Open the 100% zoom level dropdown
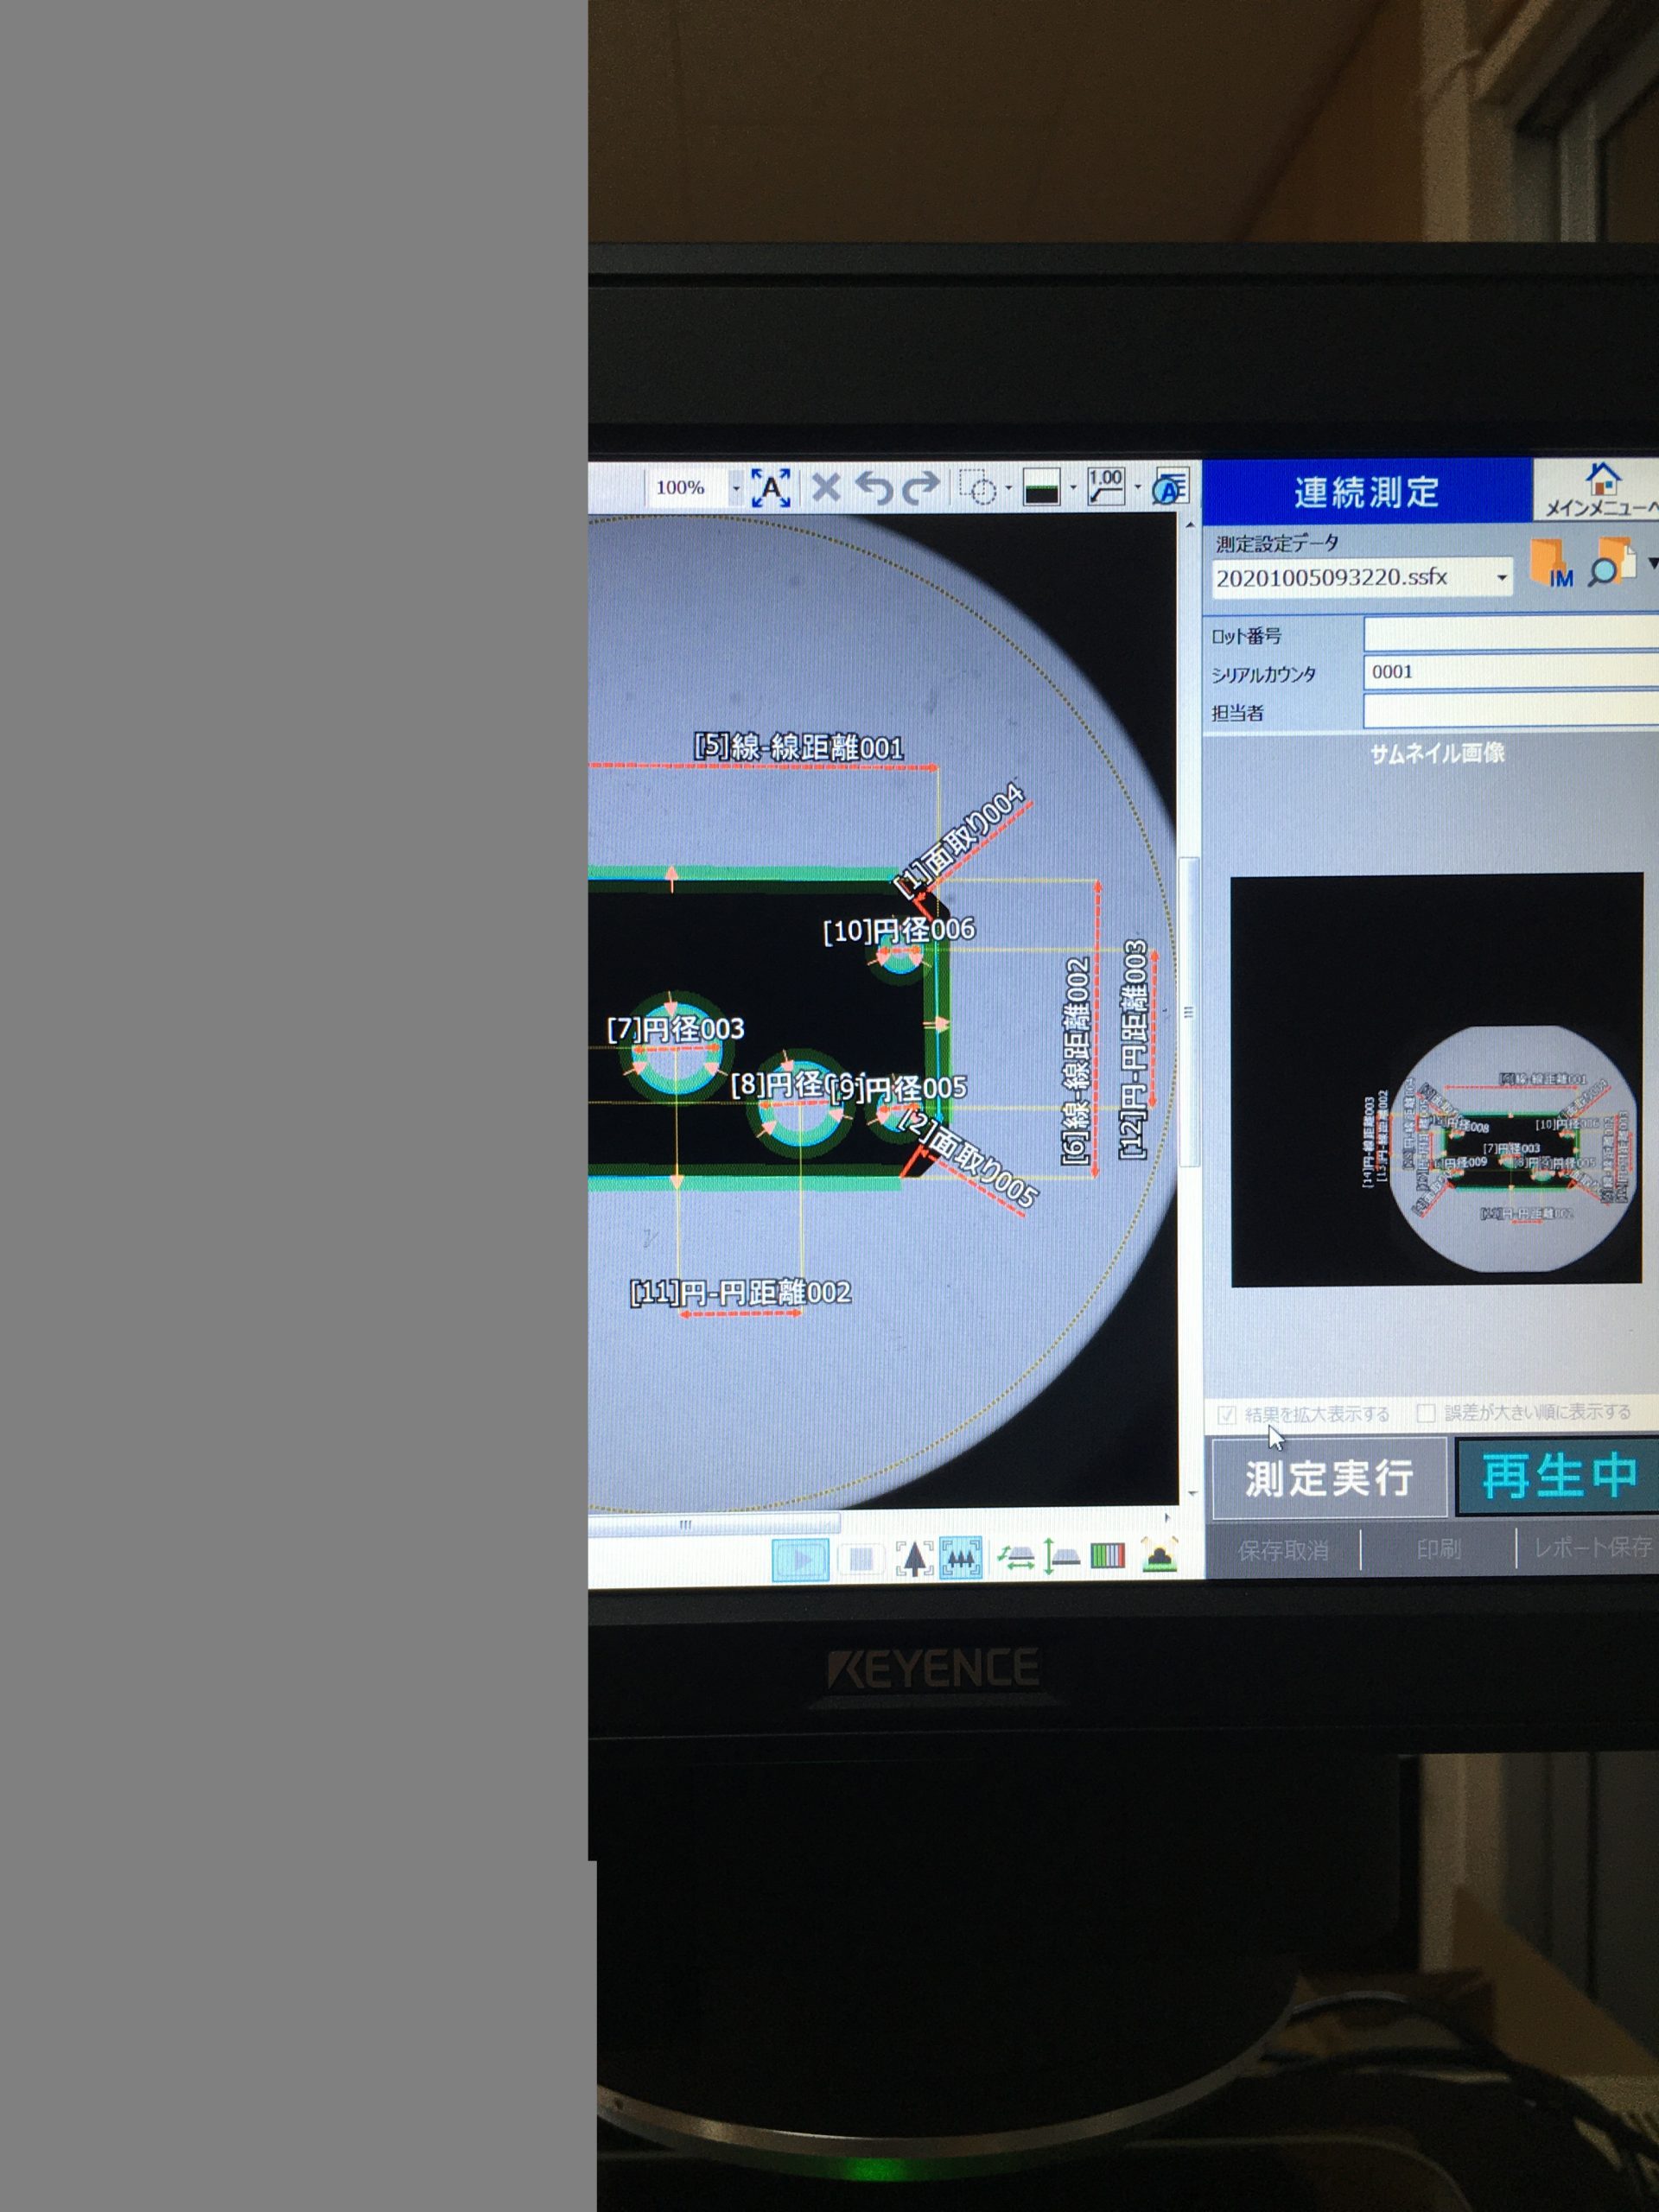This screenshot has height=2212, width=1659. [x=736, y=489]
